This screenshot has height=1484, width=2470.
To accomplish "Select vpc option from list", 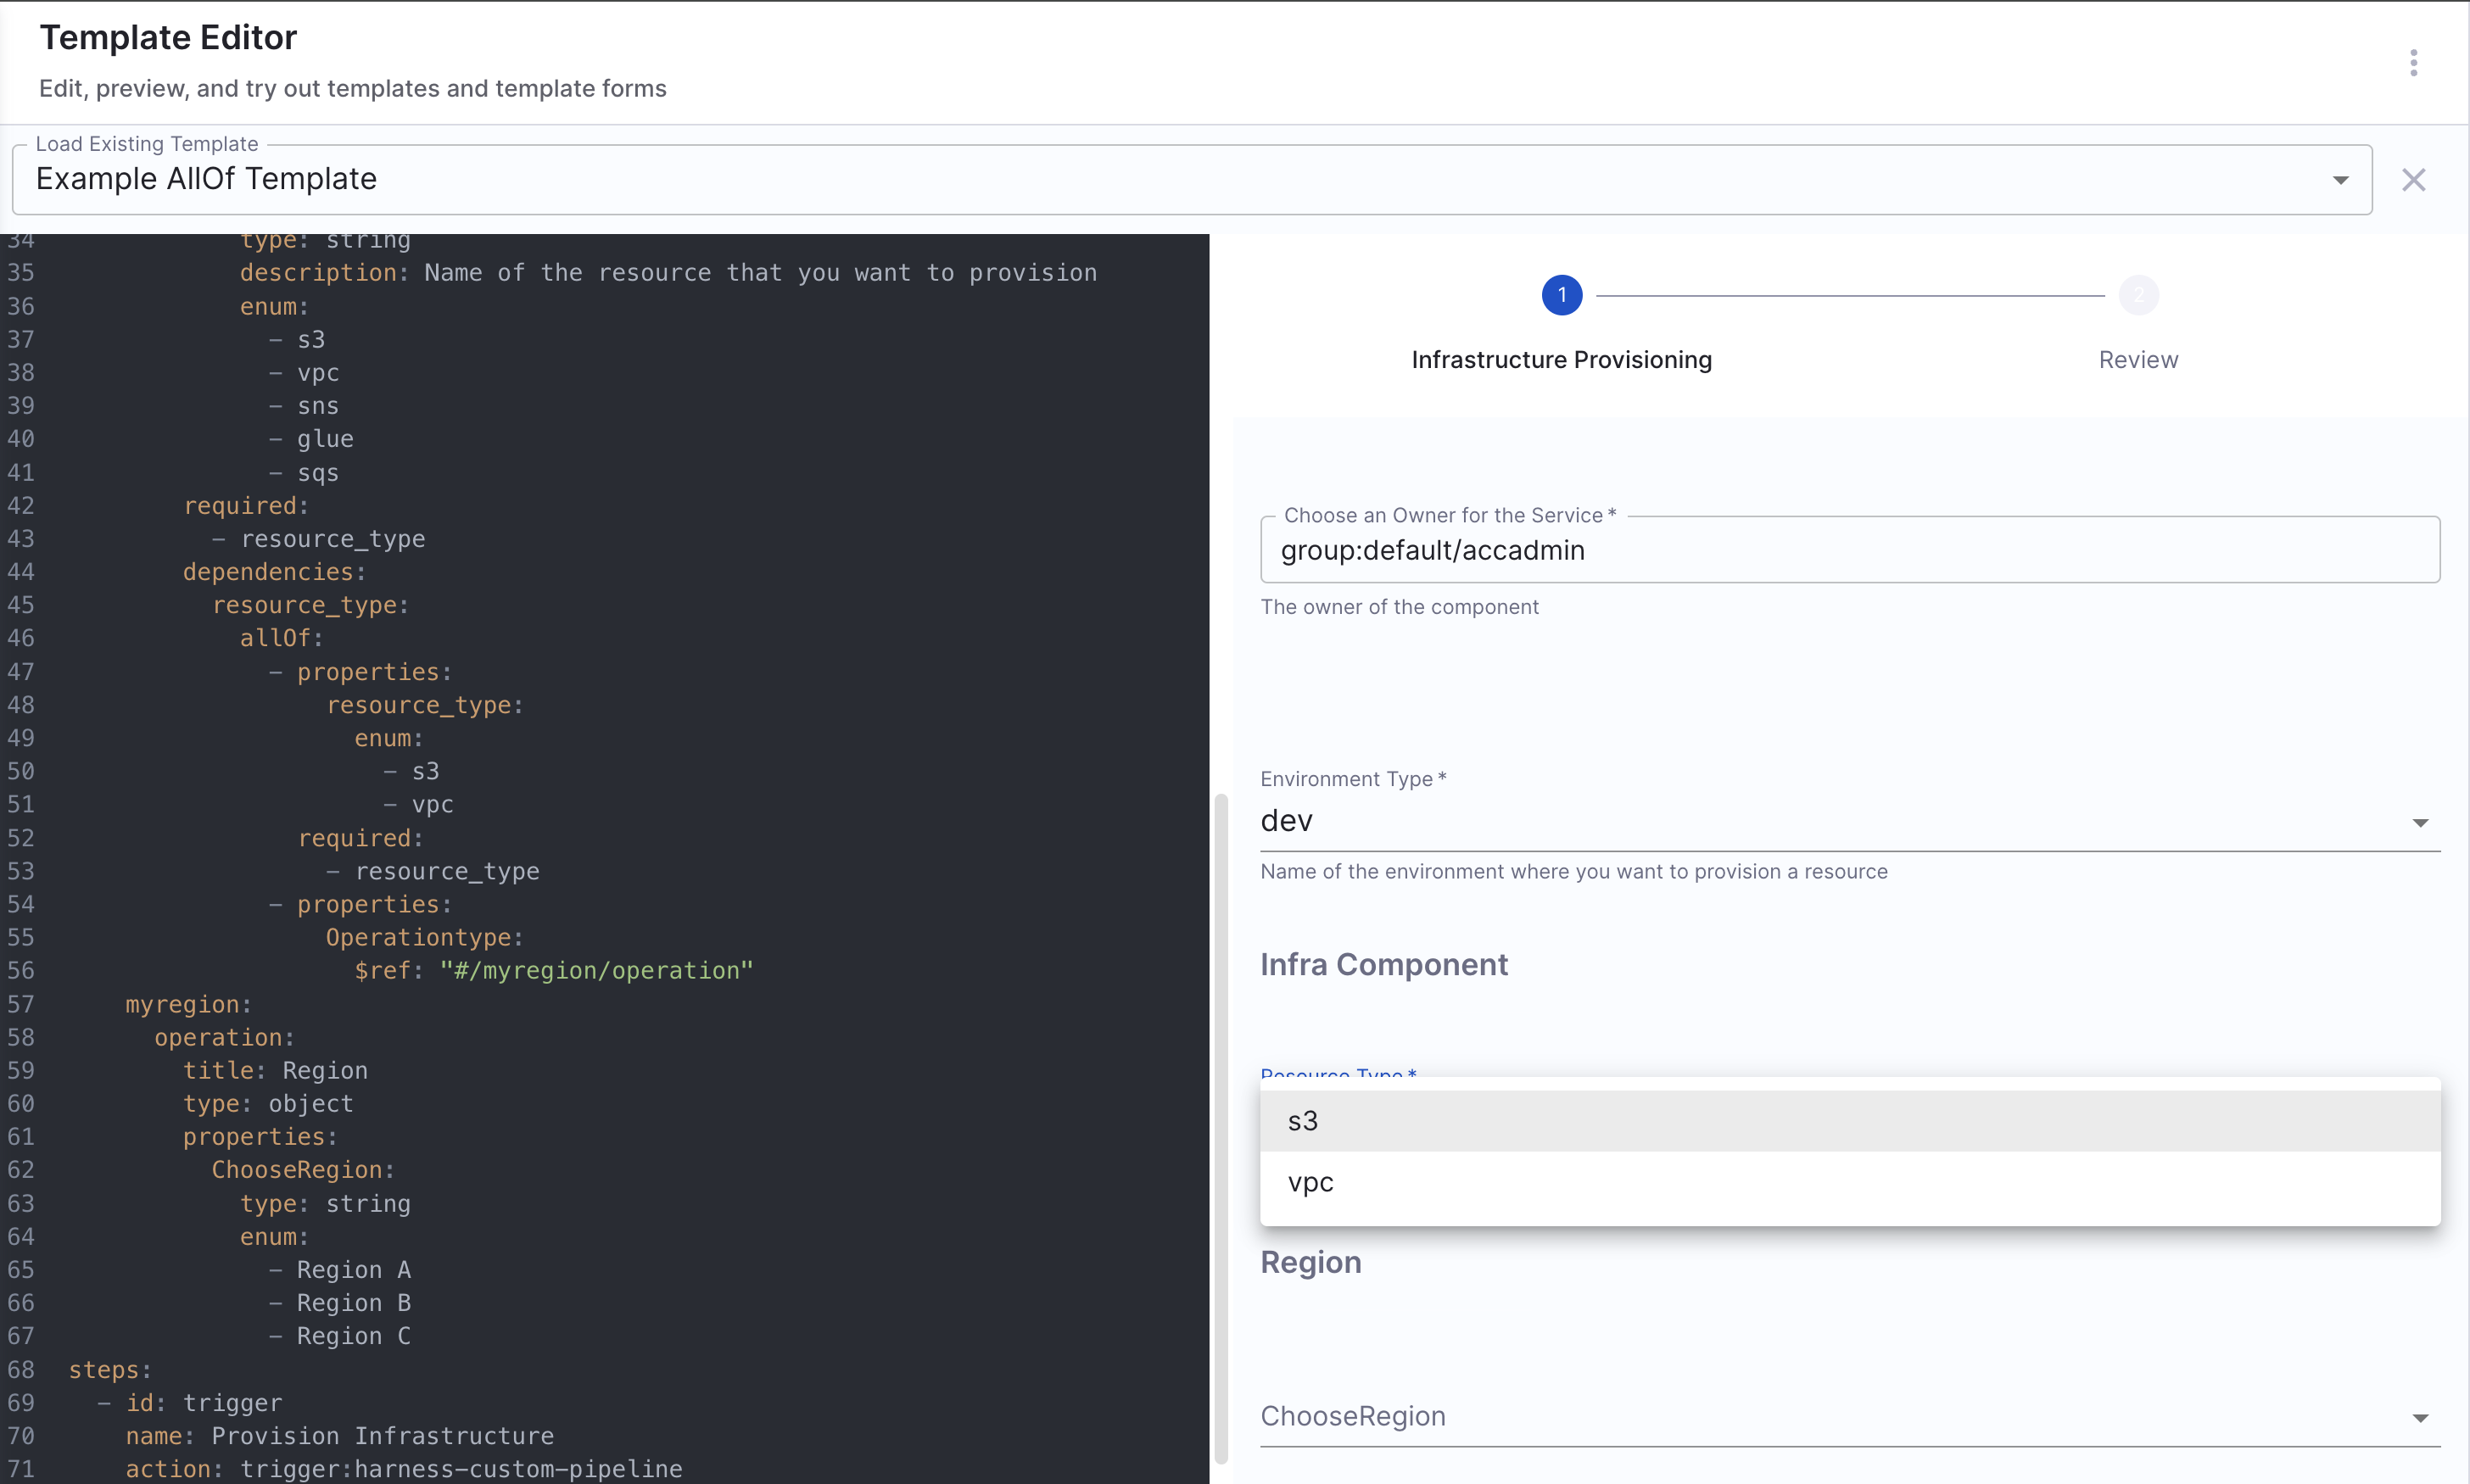I will pos(1310,1182).
